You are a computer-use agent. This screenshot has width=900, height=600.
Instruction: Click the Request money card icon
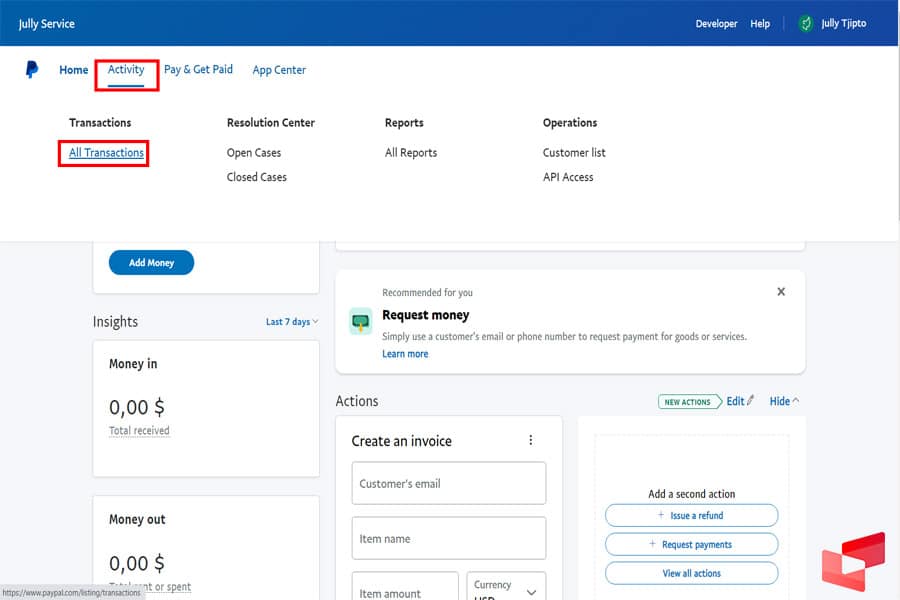coord(360,321)
